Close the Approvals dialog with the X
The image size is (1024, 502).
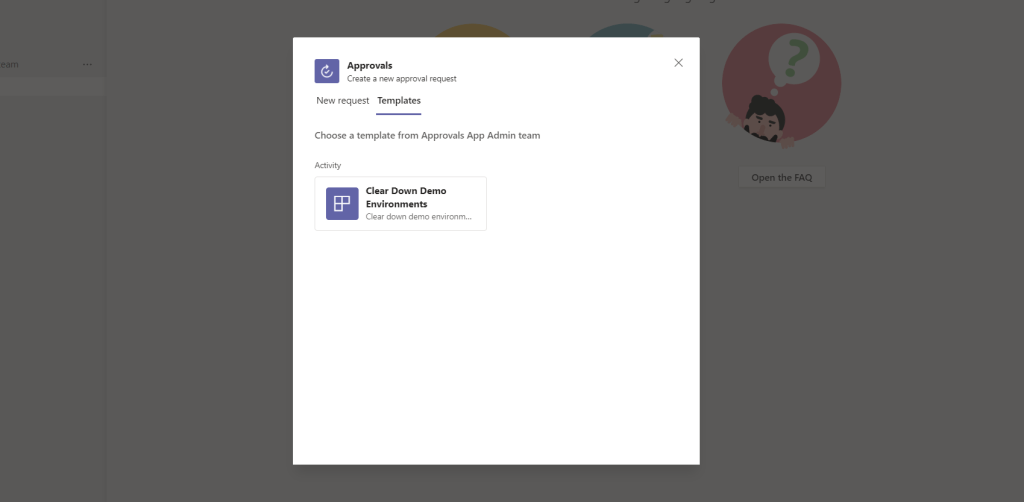[x=678, y=63]
